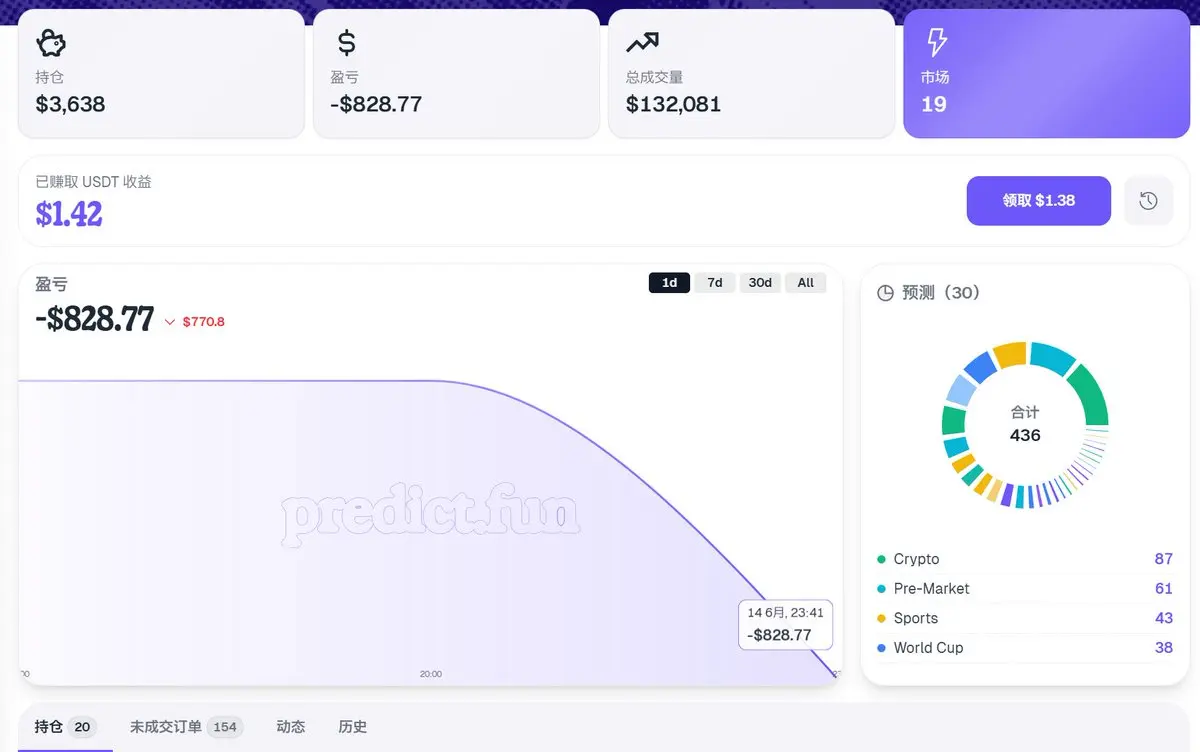Click the piggy bank holdings icon

tap(51, 43)
